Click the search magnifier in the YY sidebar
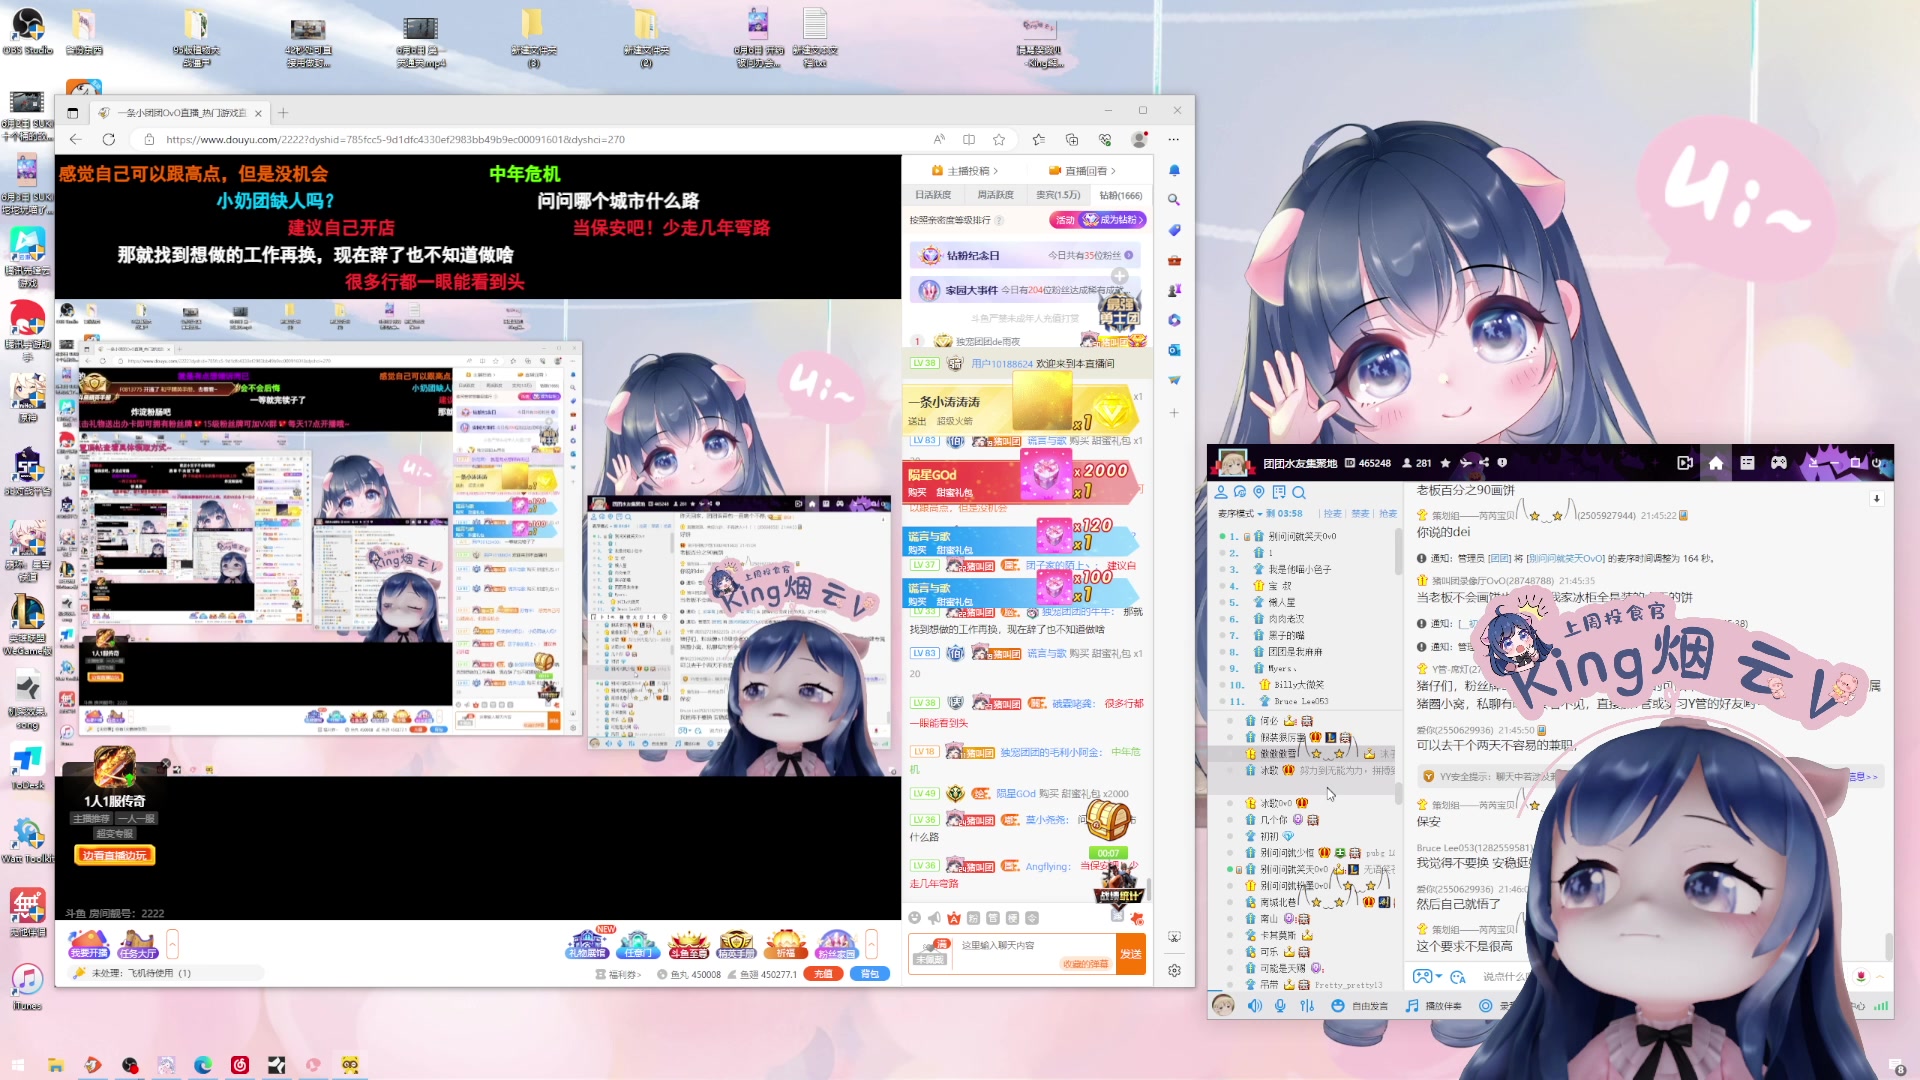Viewport: 1920px width, 1080px height. coord(1298,493)
